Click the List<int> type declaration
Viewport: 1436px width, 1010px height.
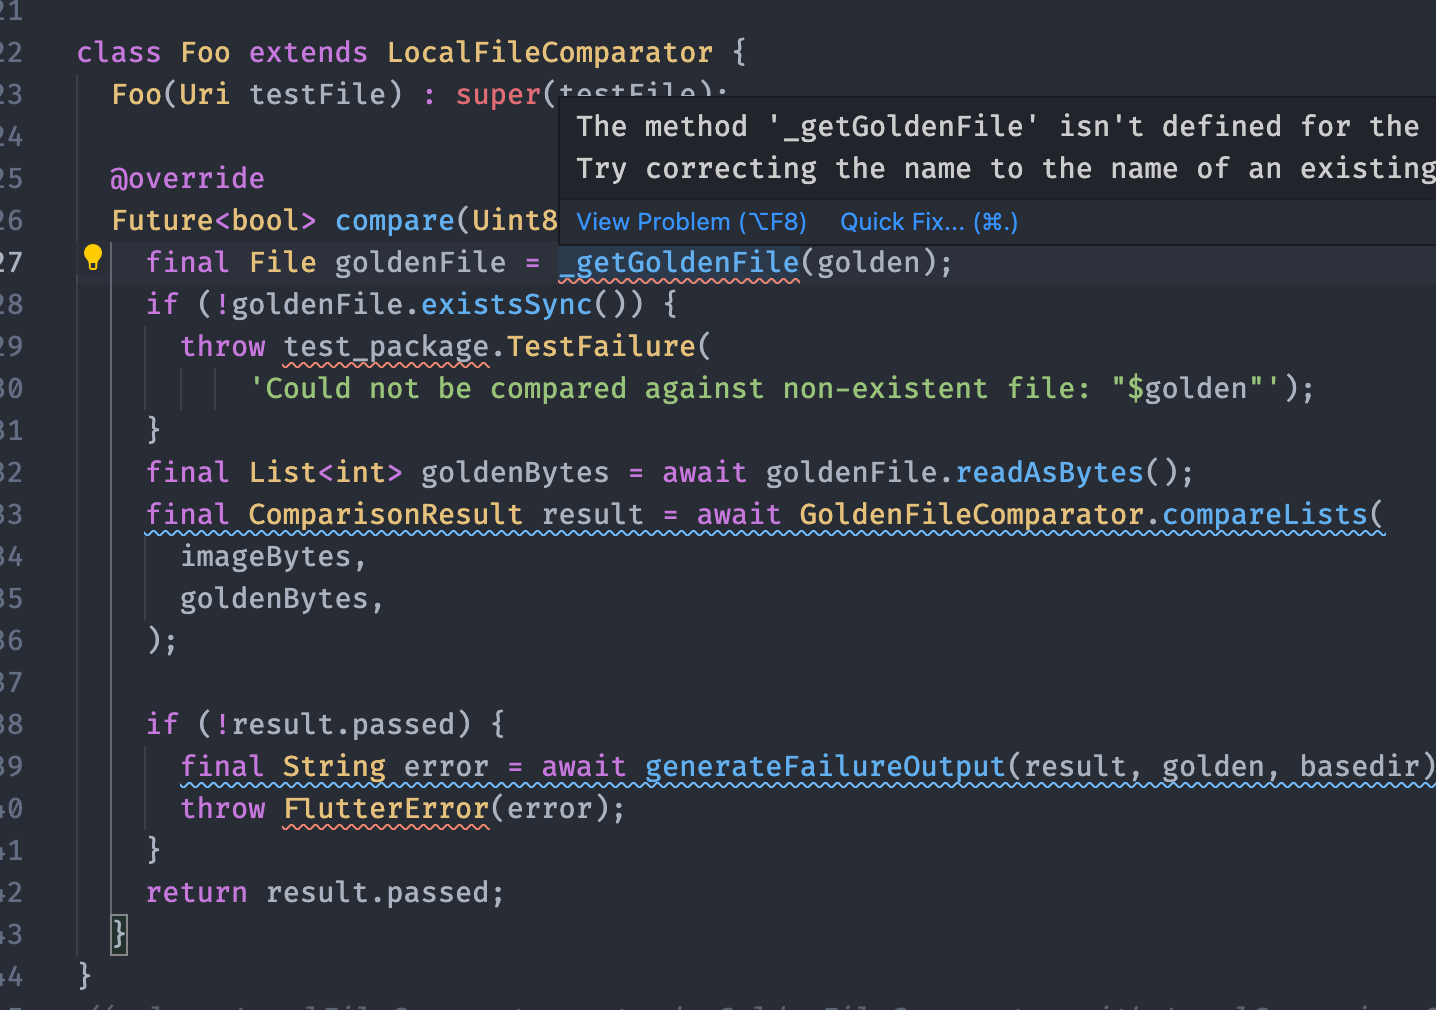(x=325, y=473)
